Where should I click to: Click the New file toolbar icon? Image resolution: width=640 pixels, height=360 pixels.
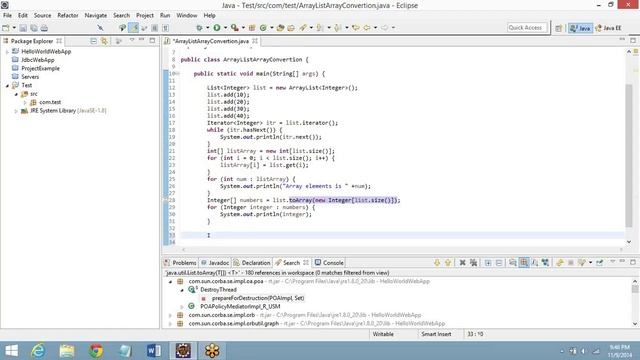pos(6,28)
